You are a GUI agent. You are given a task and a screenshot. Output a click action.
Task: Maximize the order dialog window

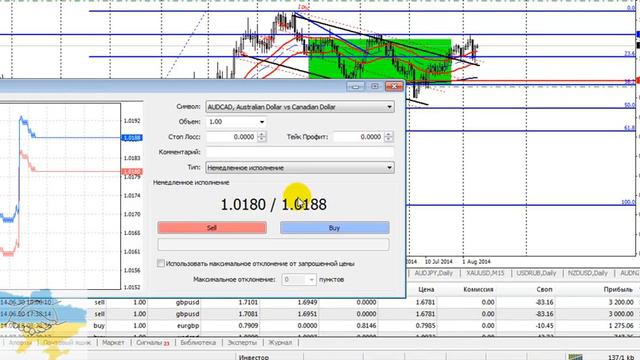(374, 86)
